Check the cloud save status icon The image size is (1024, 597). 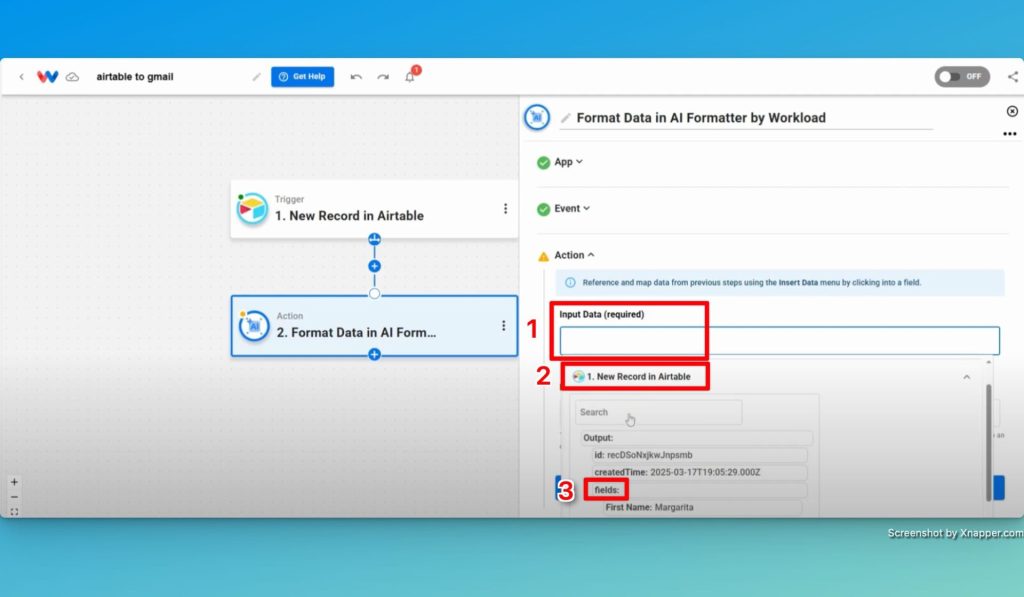72,76
